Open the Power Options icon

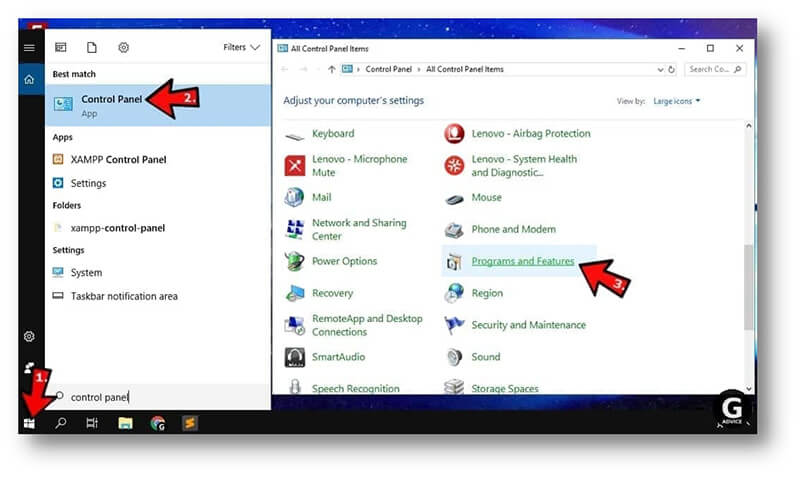(x=294, y=261)
